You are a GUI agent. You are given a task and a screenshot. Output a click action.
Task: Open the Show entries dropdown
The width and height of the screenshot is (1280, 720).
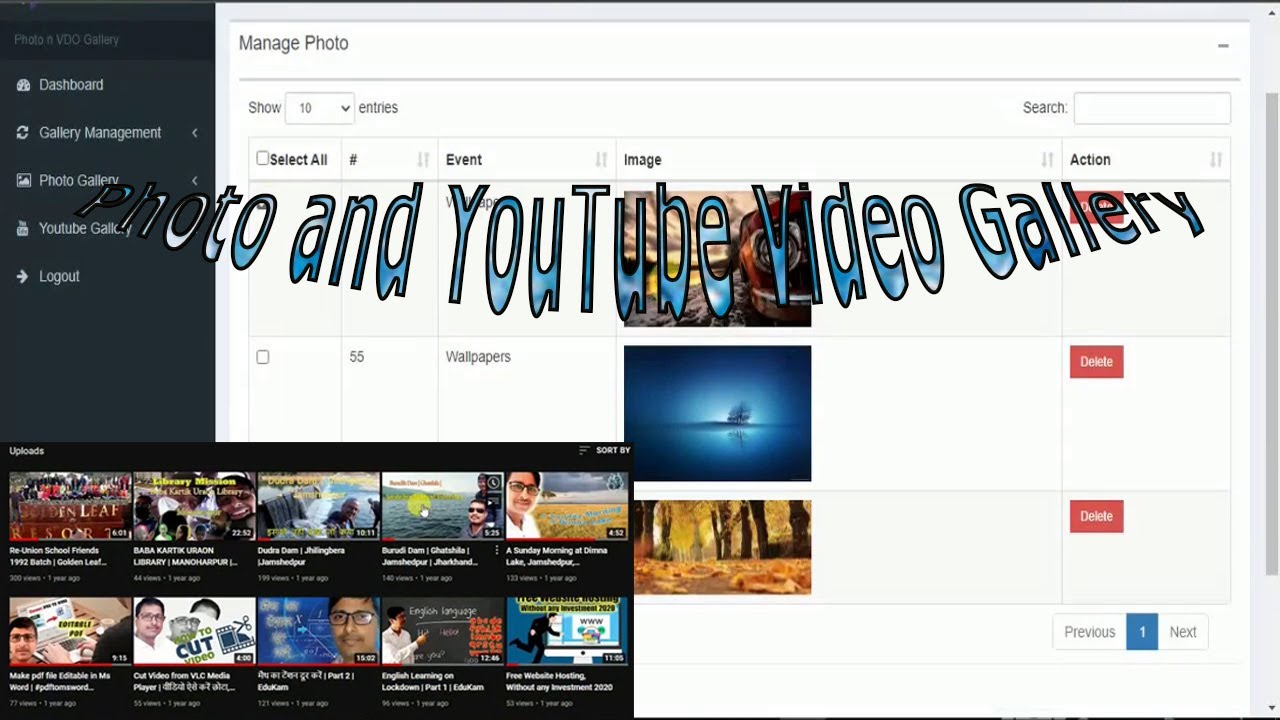(x=320, y=108)
